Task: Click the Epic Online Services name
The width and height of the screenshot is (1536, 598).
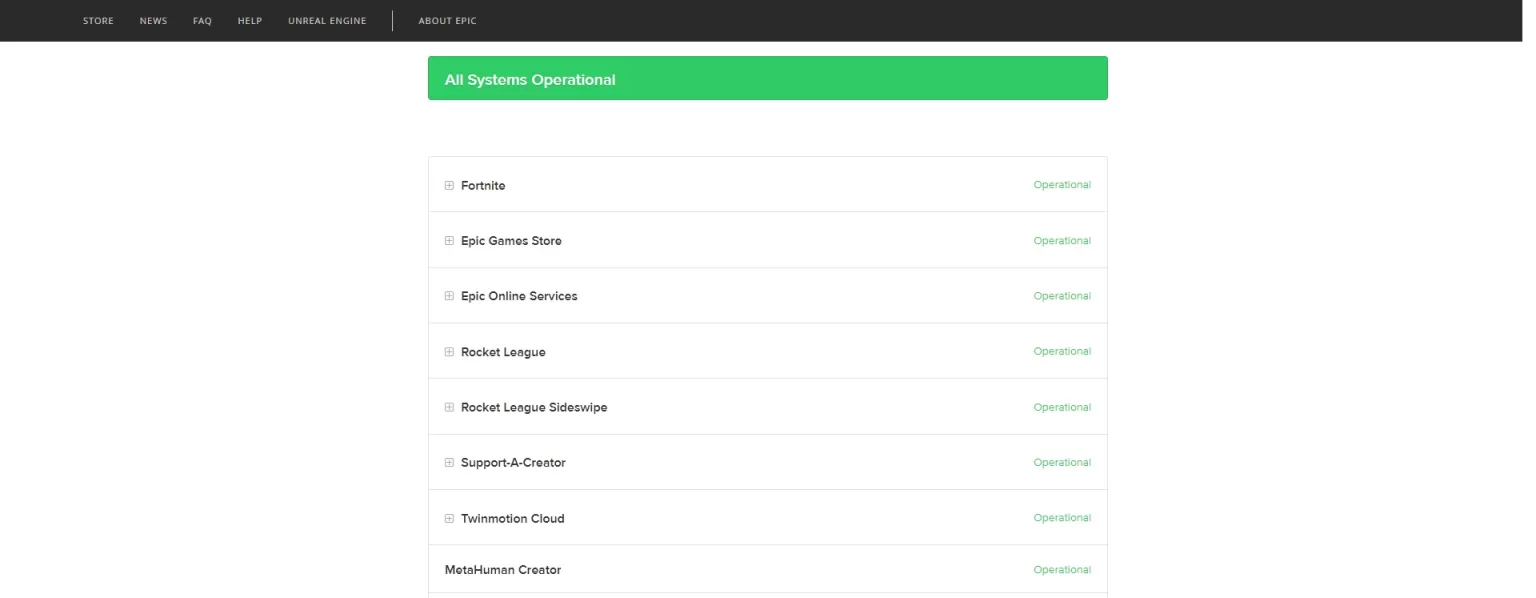Action: [519, 296]
